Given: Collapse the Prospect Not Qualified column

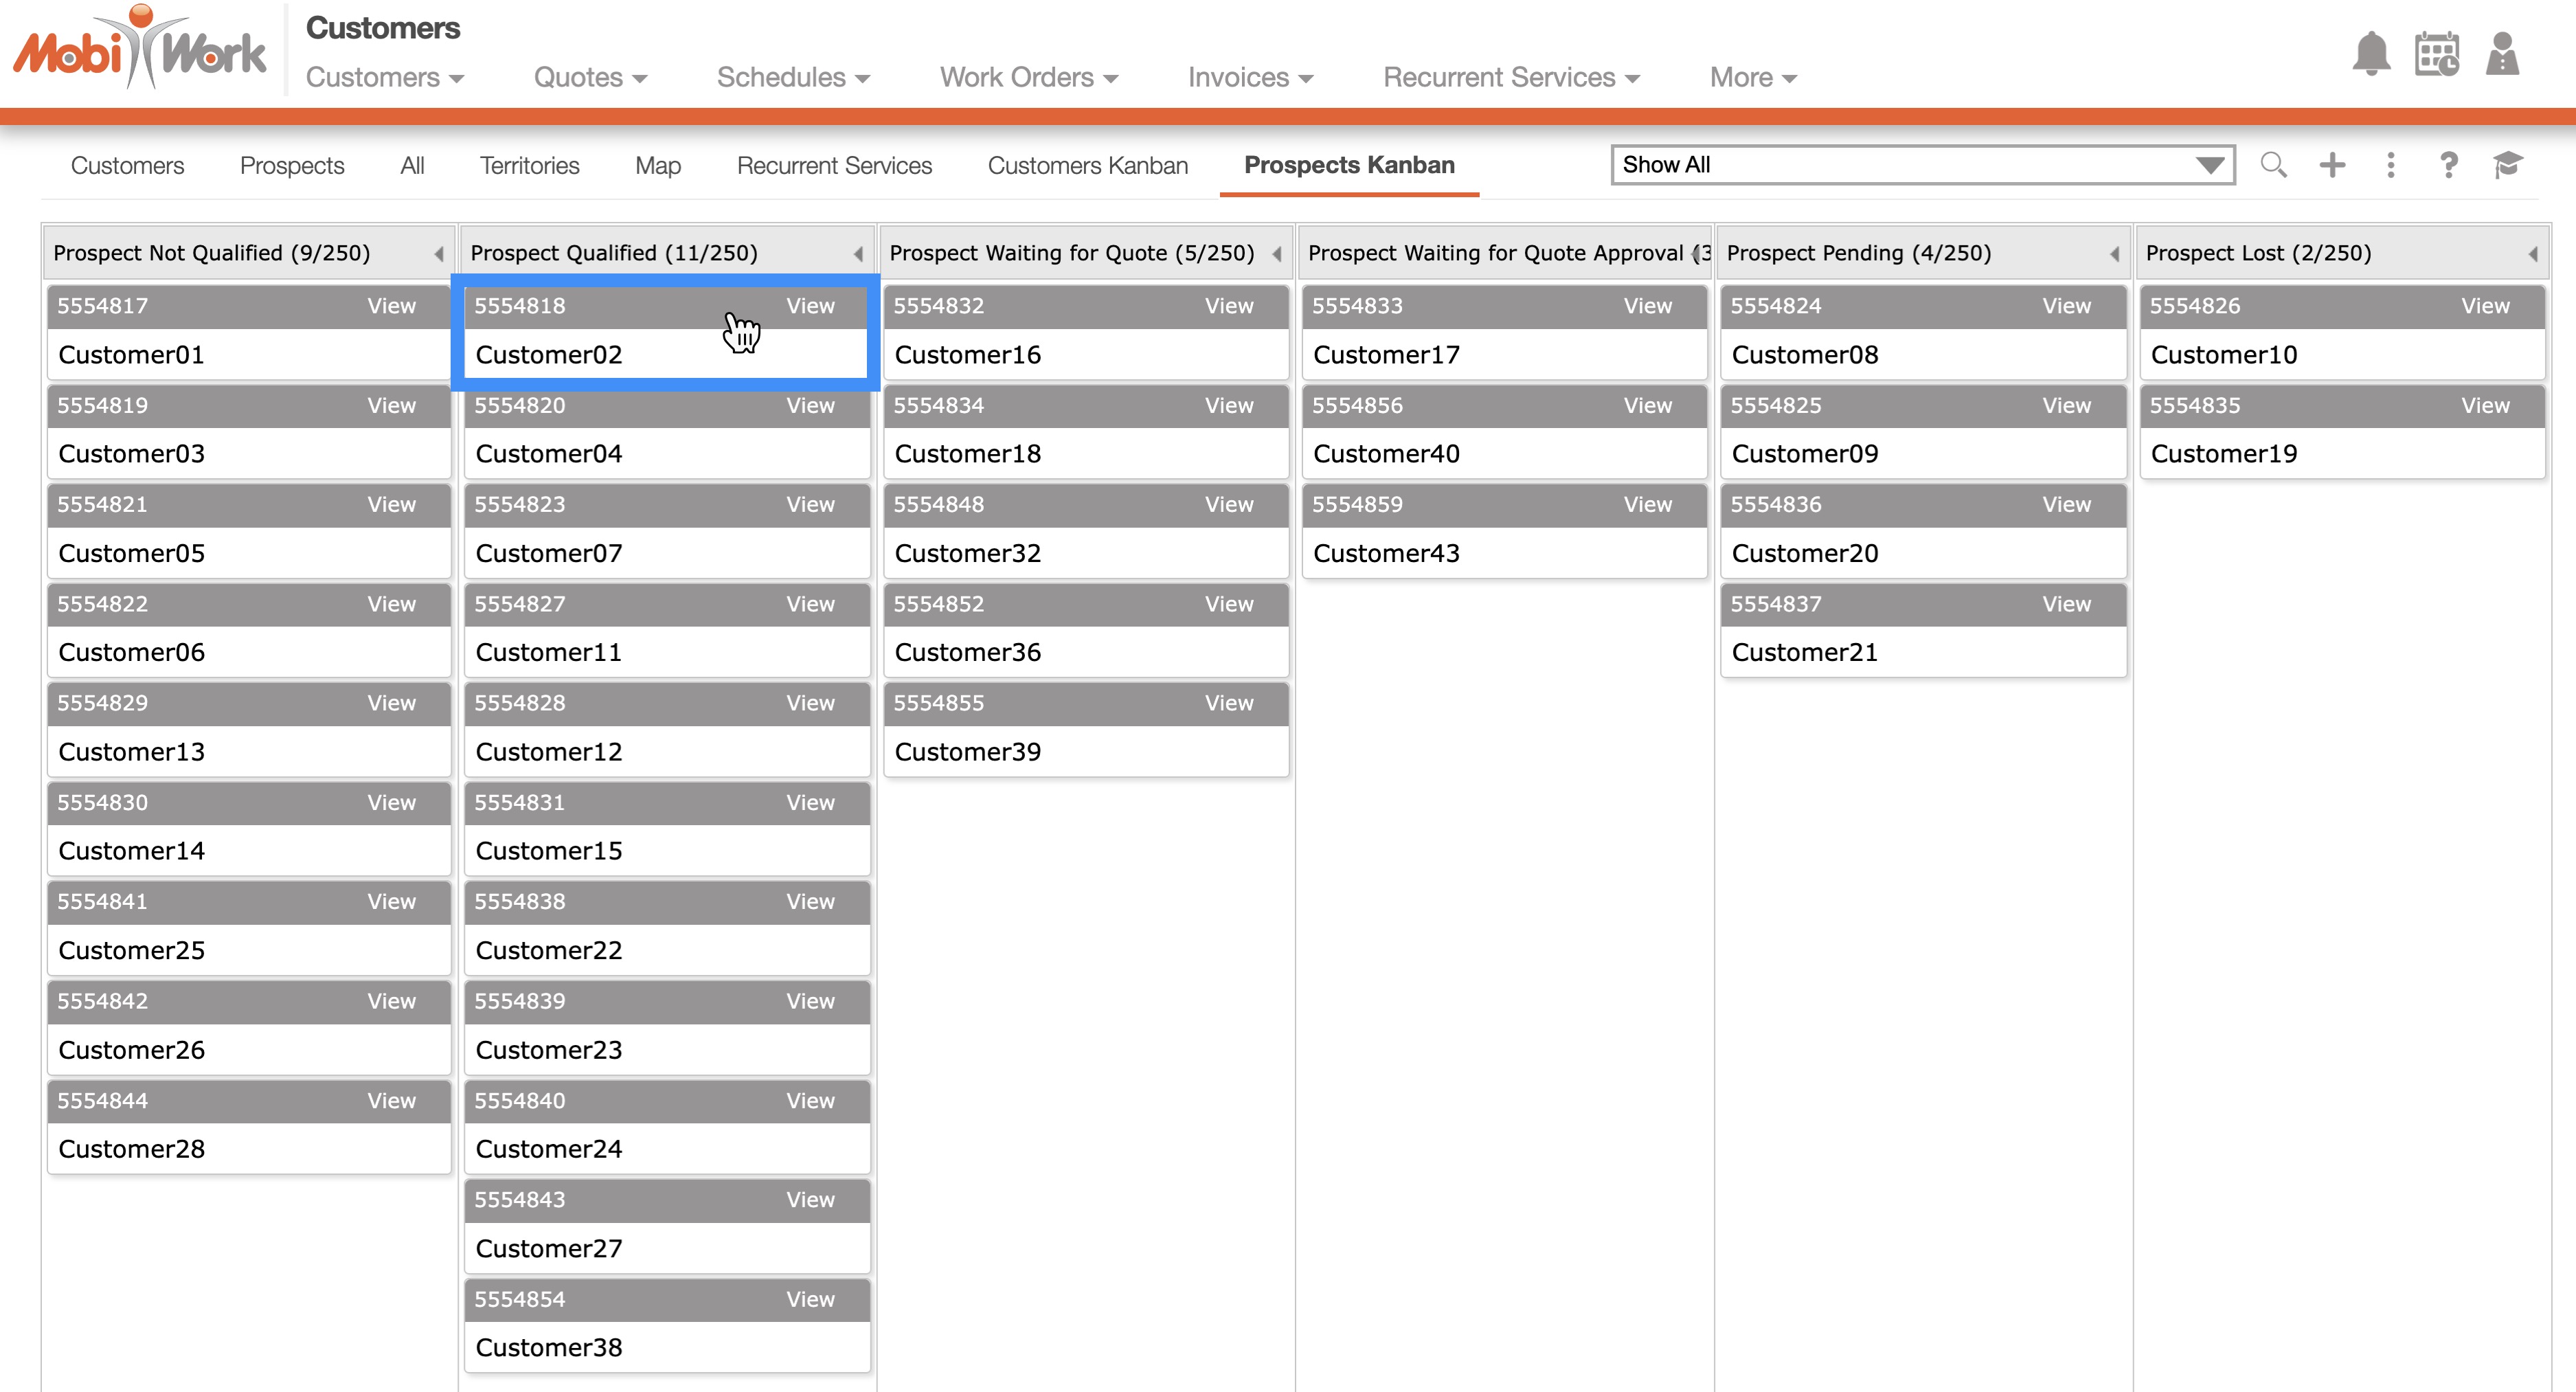Looking at the screenshot, I should [439, 254].
